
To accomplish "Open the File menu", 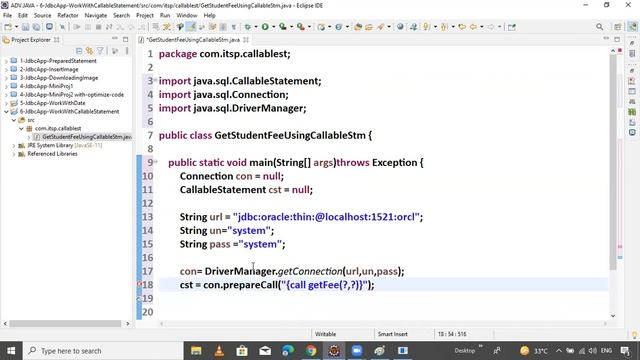I will [x=7, y=16].
